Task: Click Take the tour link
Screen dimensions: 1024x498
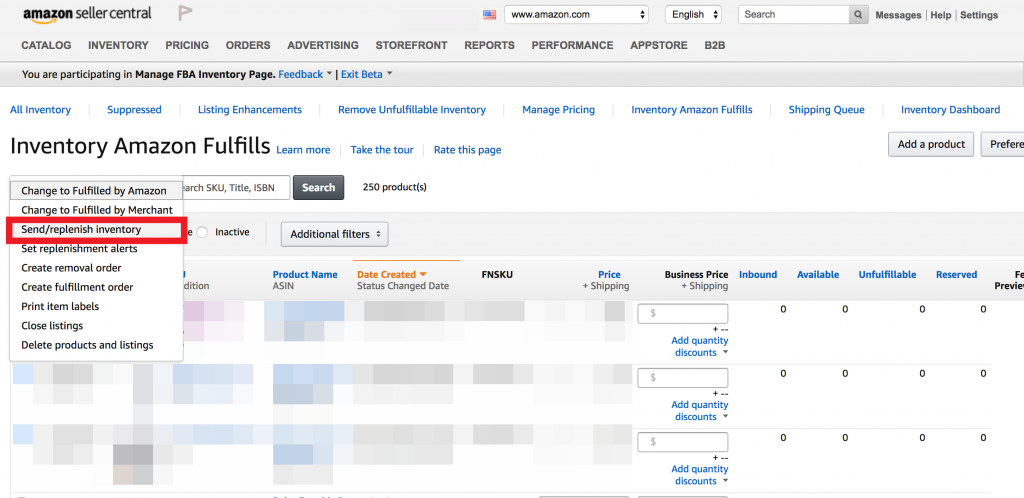Action: pos(382,150)
